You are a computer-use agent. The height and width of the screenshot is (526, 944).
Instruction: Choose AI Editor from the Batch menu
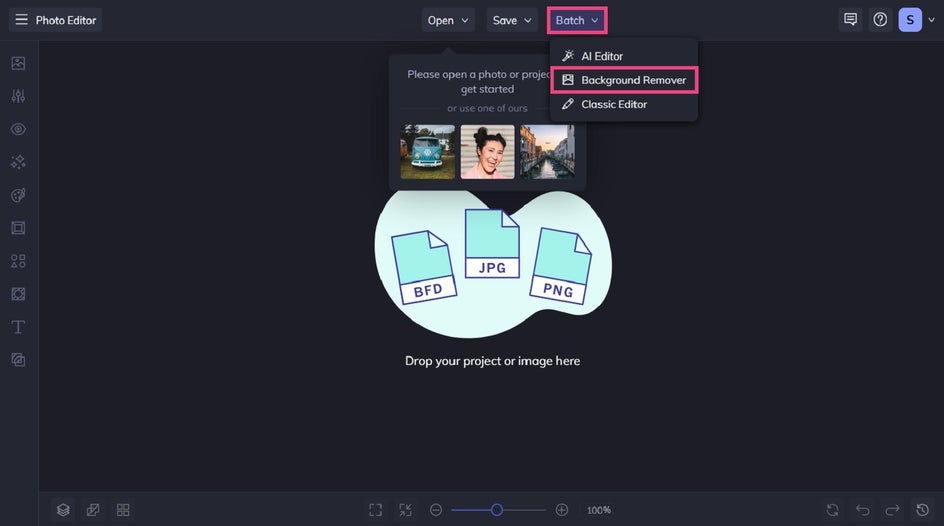624,56
